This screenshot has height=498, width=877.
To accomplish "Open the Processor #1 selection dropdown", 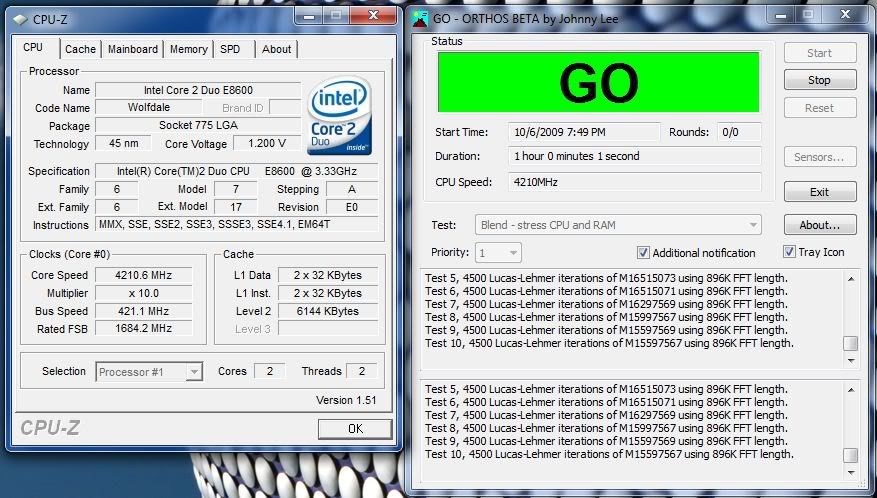I will click(149, 372).
